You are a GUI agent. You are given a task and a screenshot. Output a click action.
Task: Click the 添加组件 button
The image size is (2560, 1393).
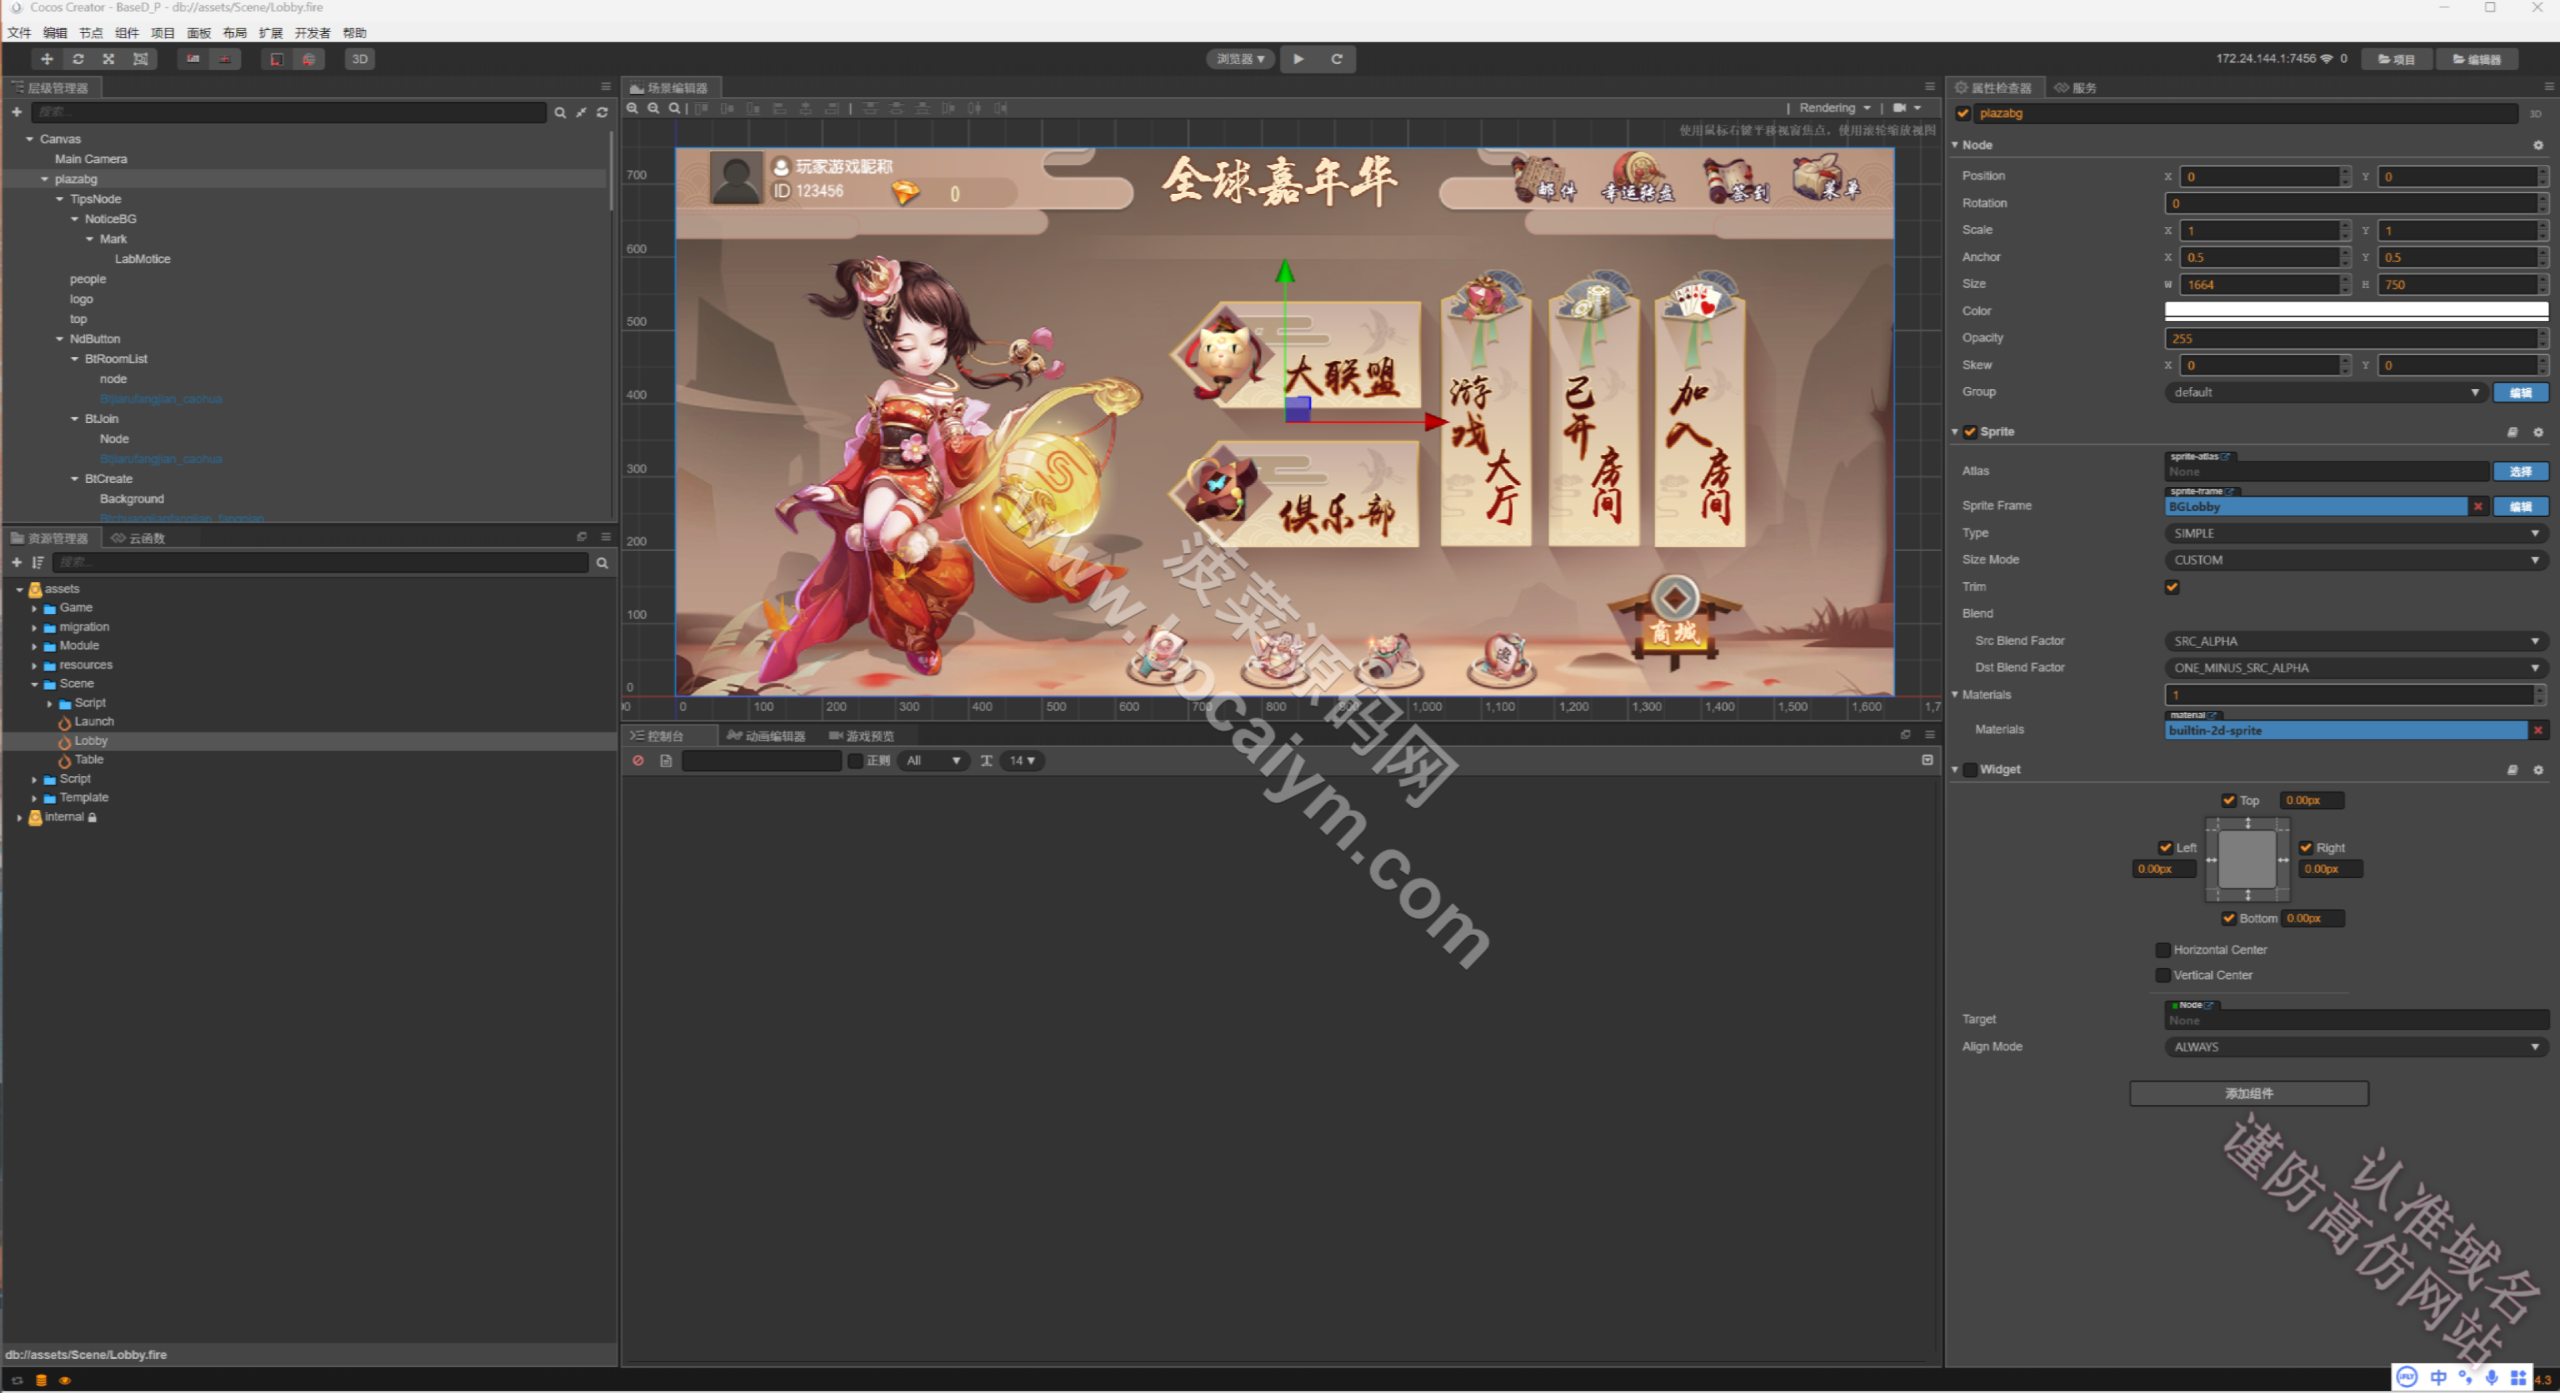[2249, 1093]
